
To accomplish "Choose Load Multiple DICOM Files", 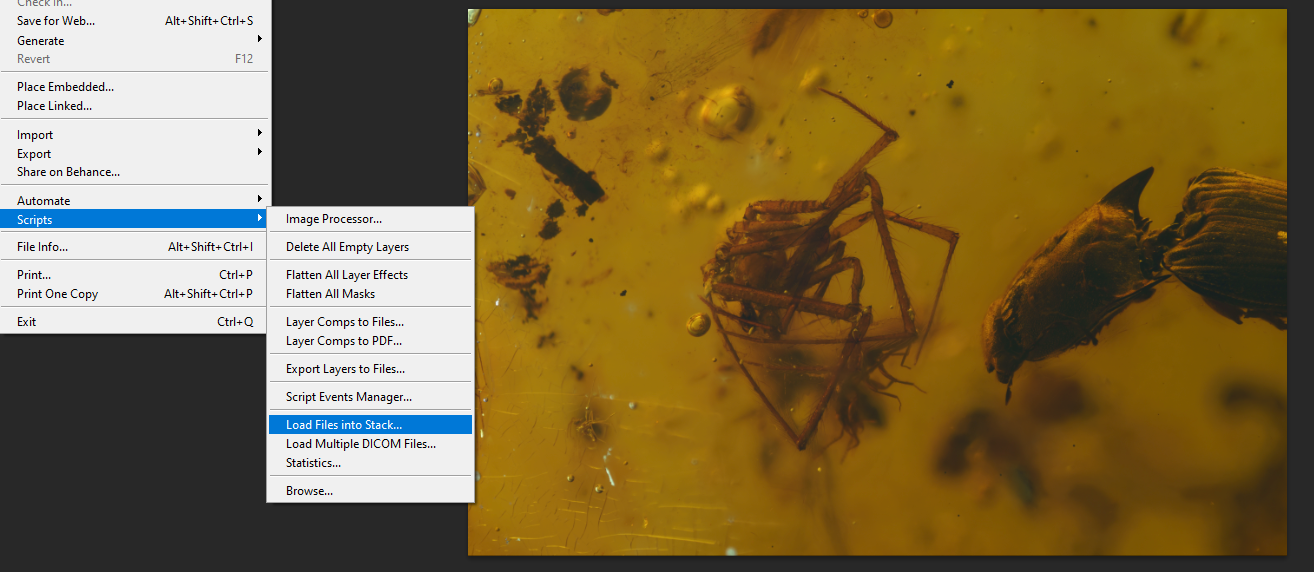I will tap(361, 444).
